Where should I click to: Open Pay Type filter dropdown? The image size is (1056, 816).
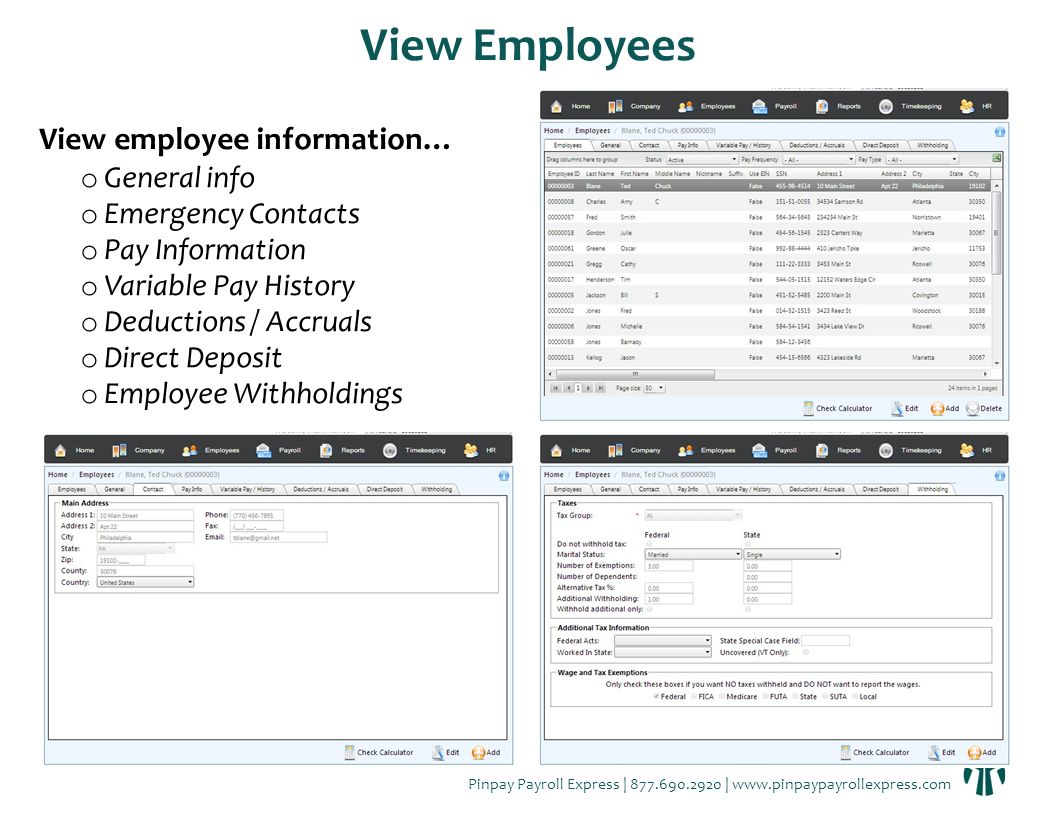tap(922, 160)
